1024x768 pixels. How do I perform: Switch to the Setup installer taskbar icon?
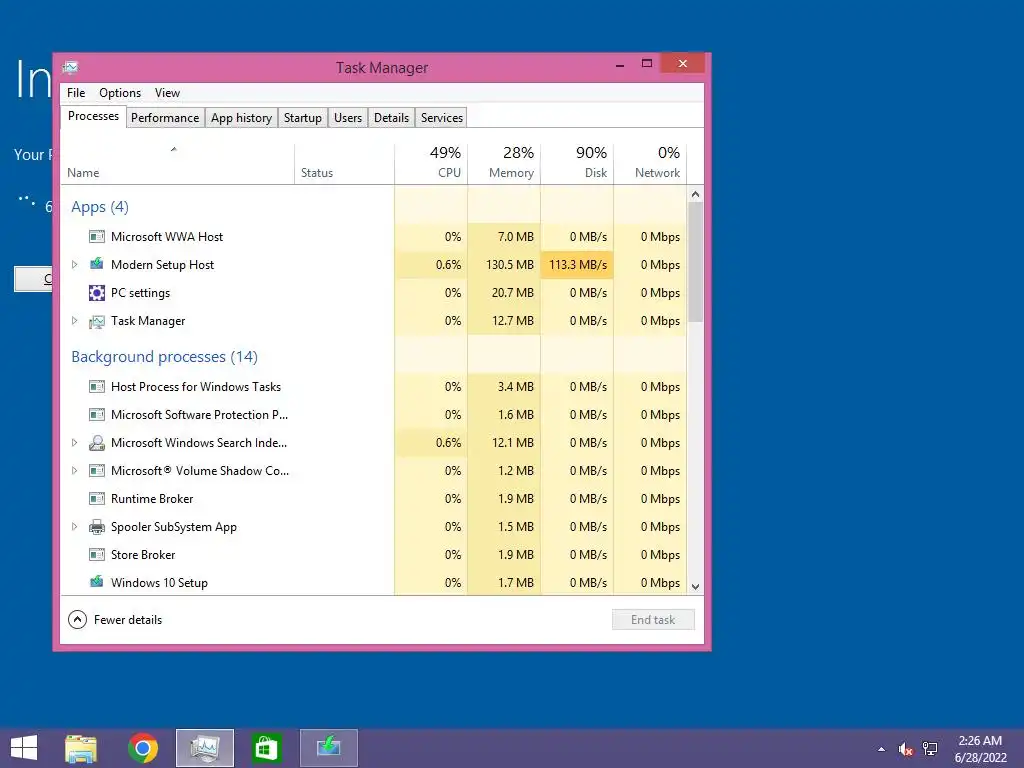328,748
